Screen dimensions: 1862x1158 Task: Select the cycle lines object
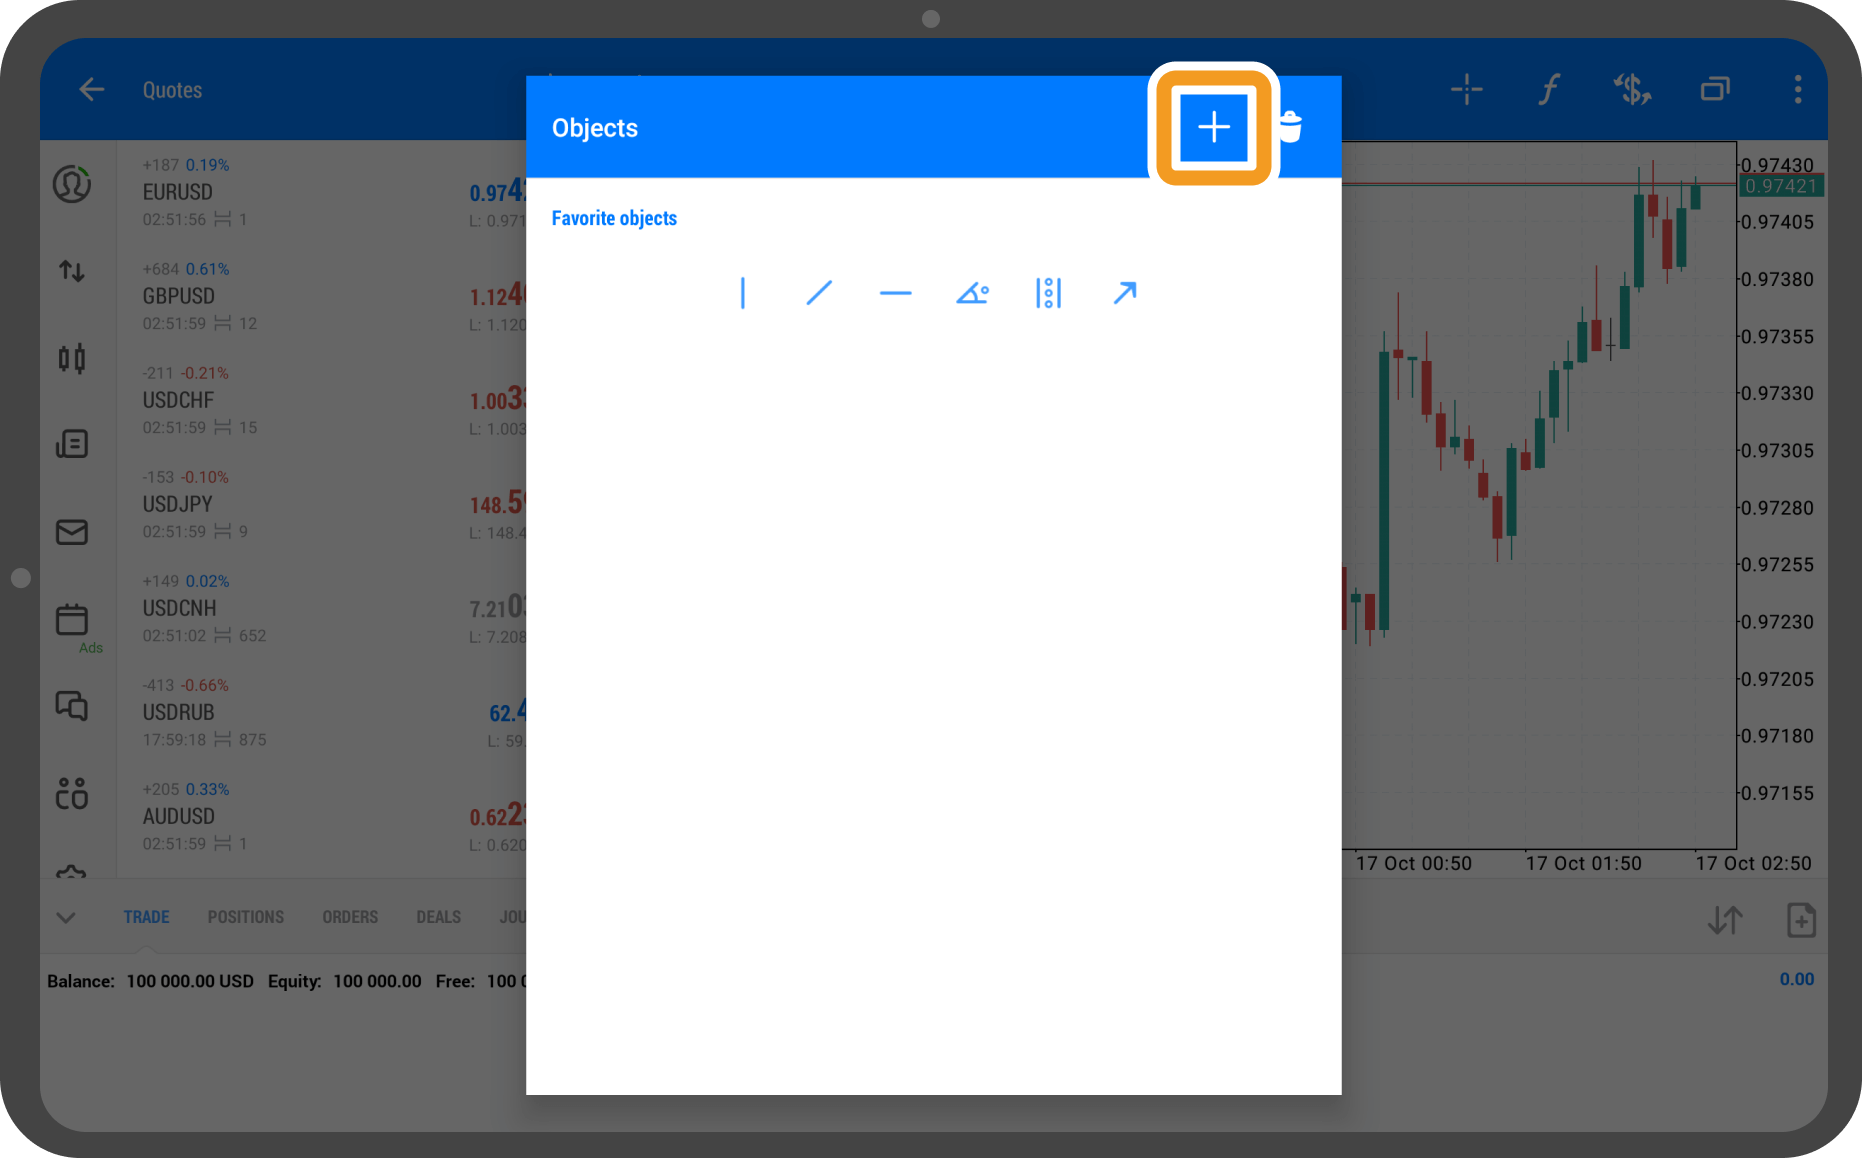[1048, 293]
